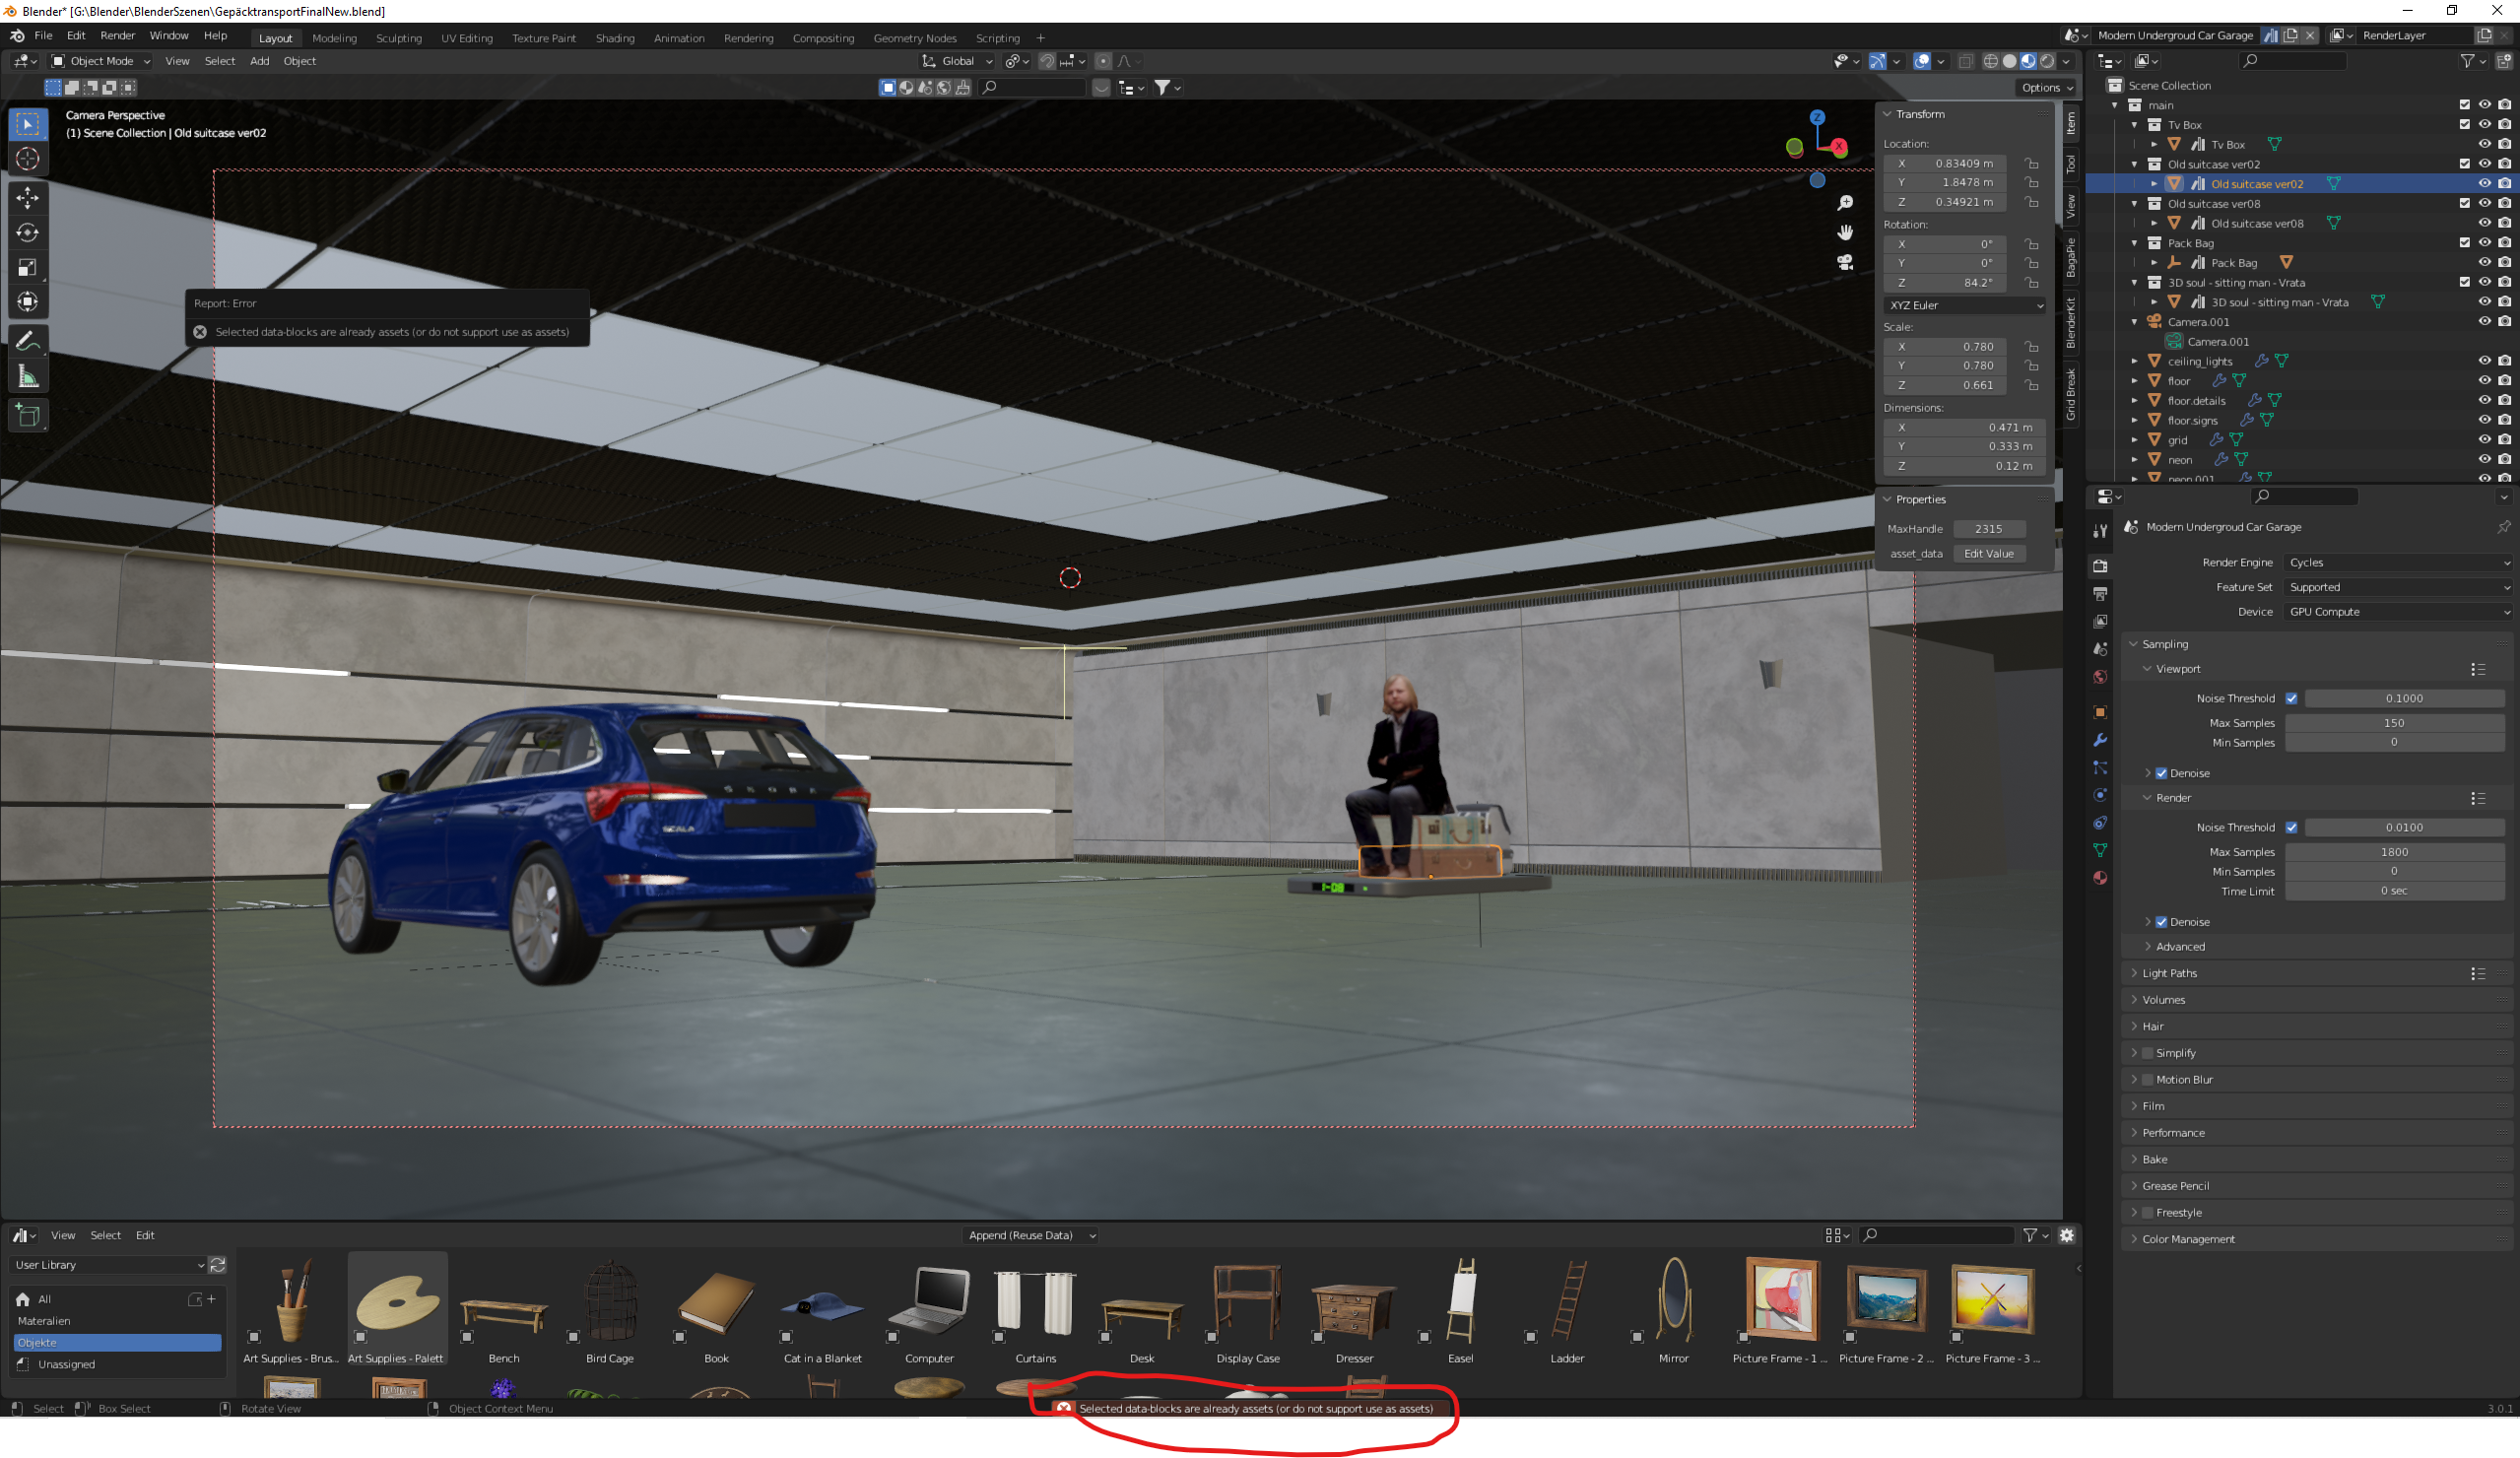The image size is (2520, 1458).
Task: Enable the Motion Blur checkbox
Action: [2147, 1080]
